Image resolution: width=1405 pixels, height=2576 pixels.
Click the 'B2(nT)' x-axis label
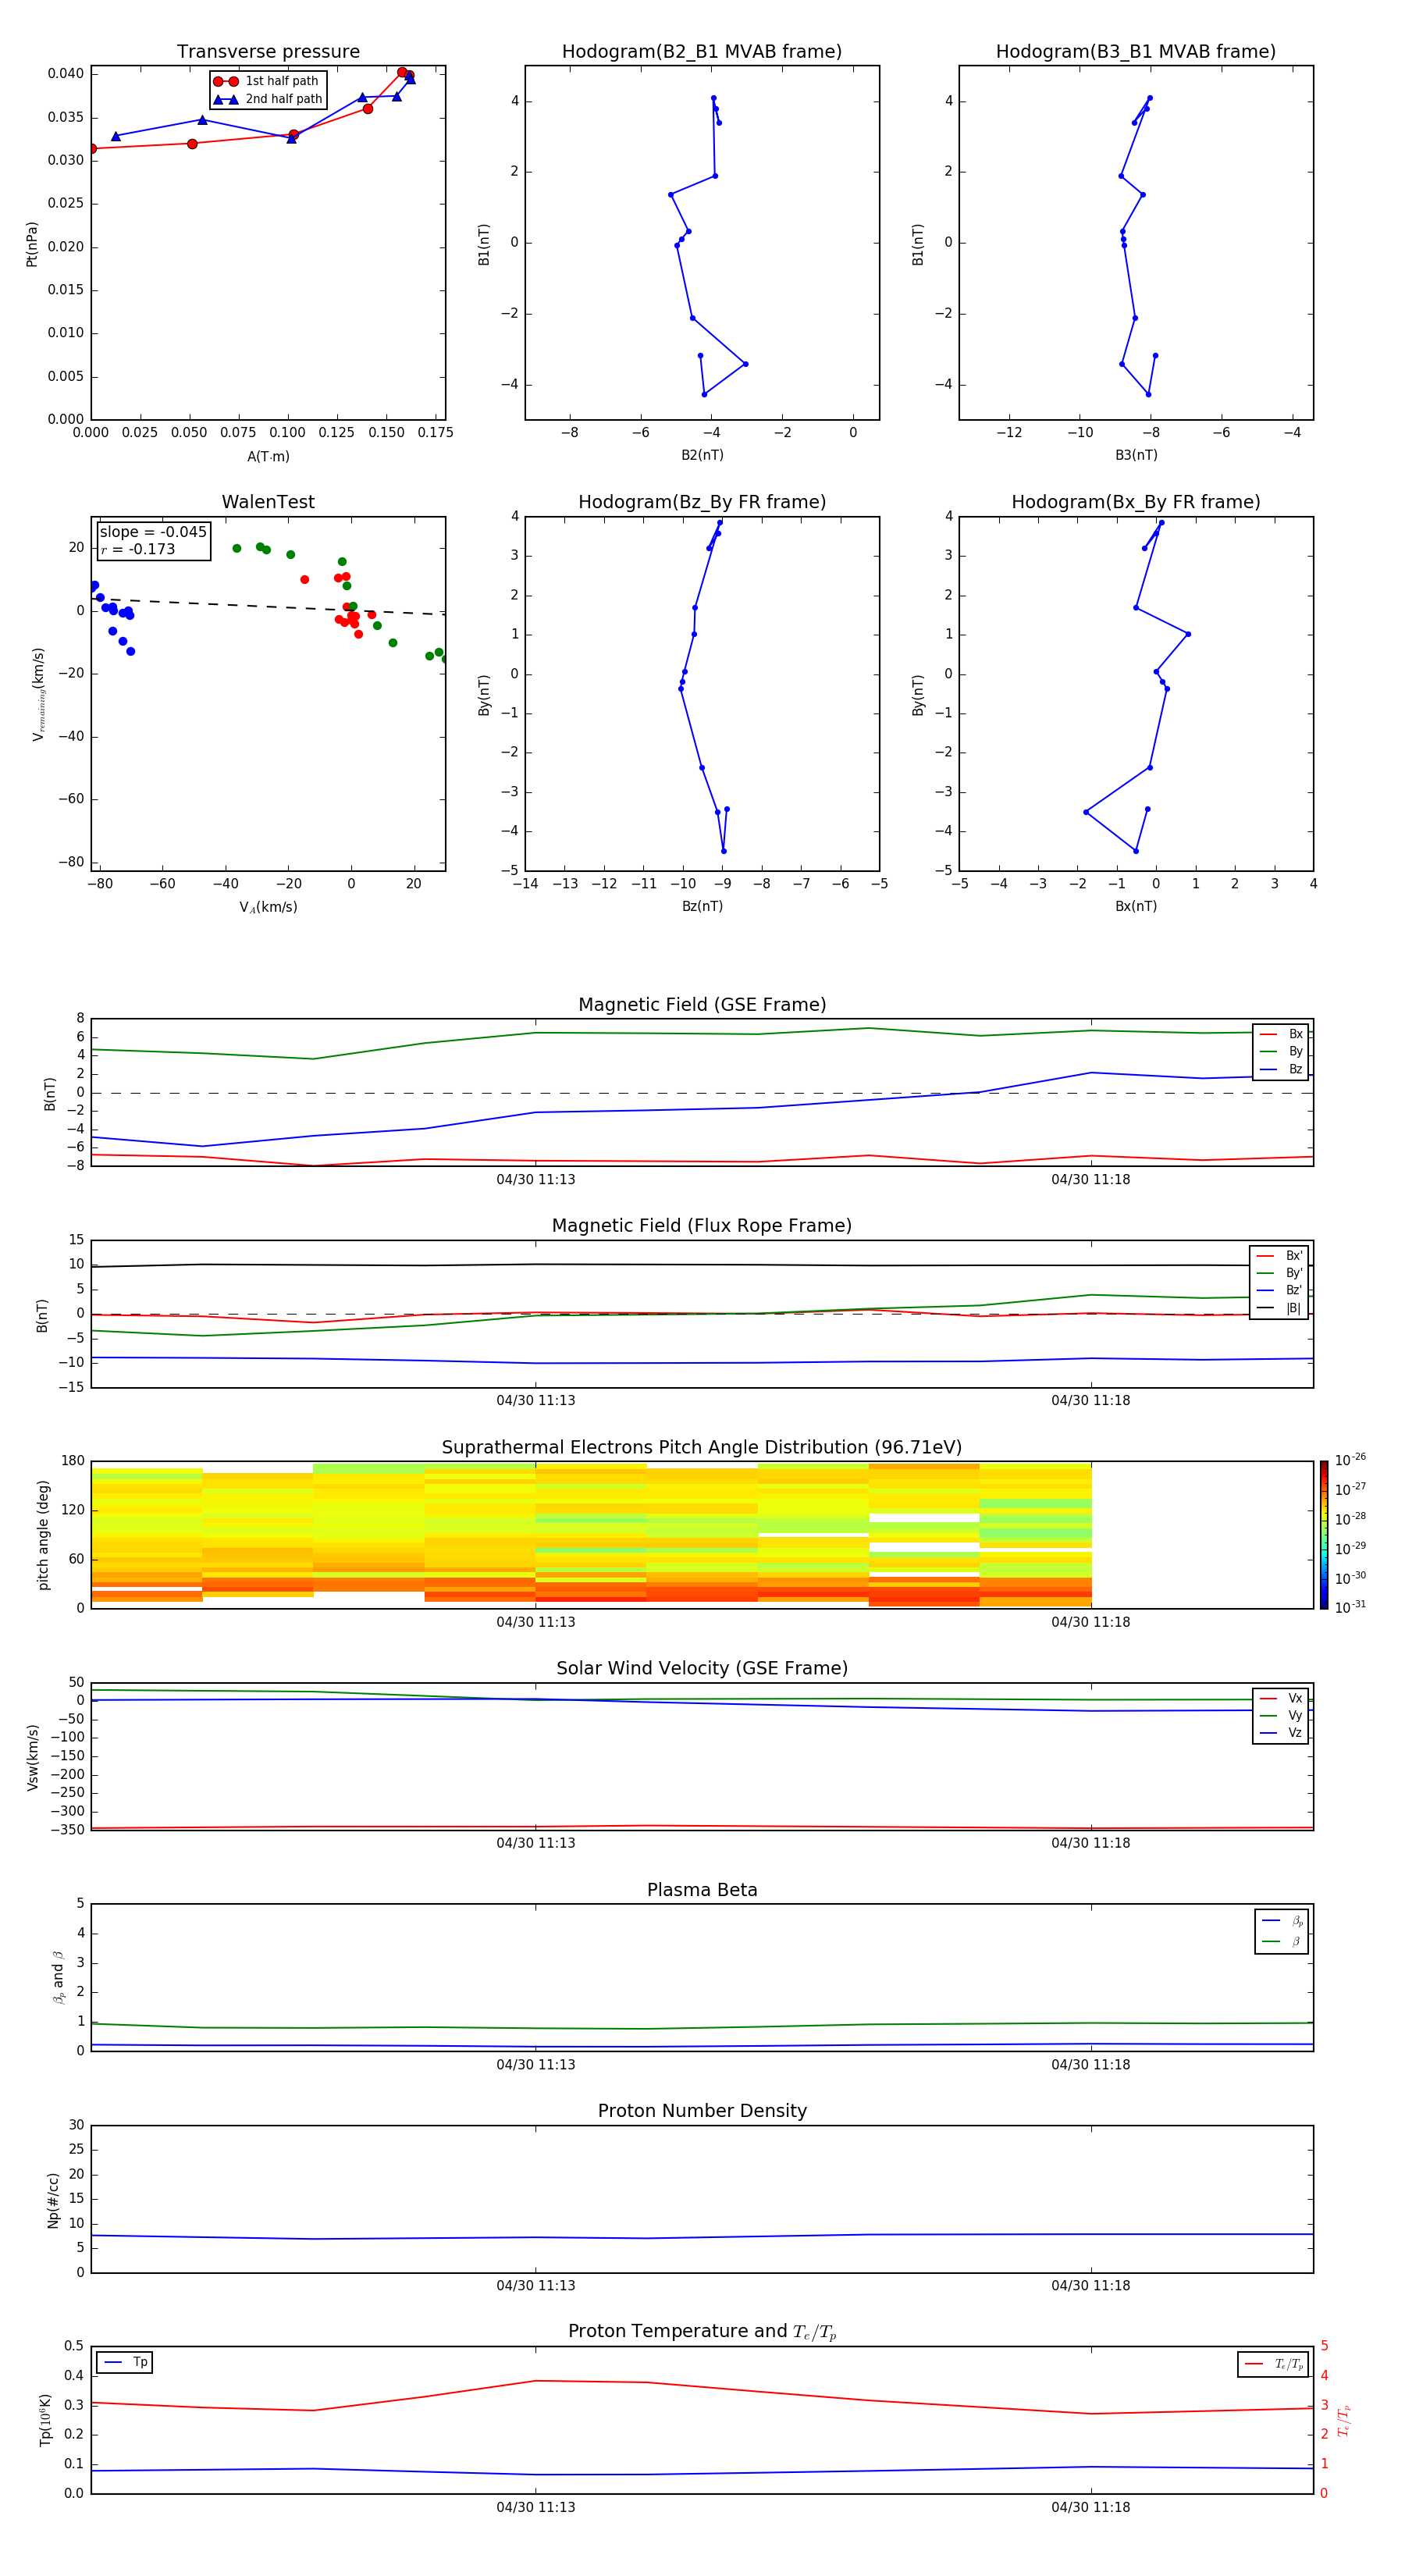pos(702,455)
